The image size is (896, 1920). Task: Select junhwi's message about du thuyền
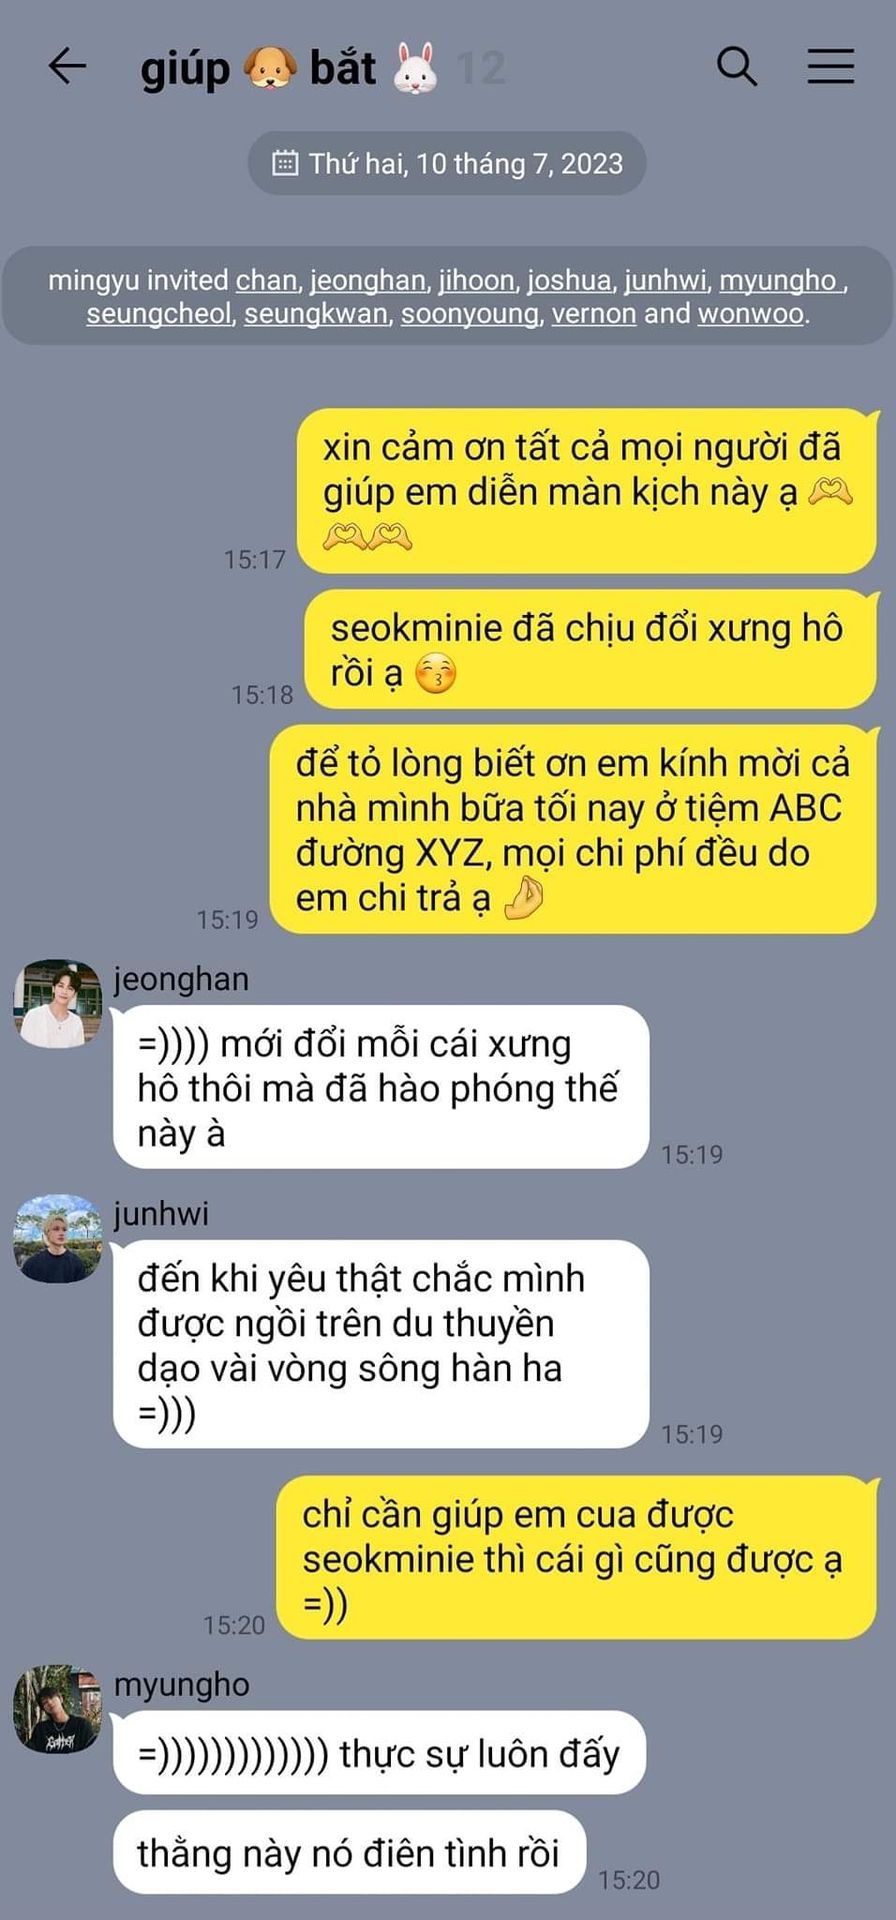381,1344
